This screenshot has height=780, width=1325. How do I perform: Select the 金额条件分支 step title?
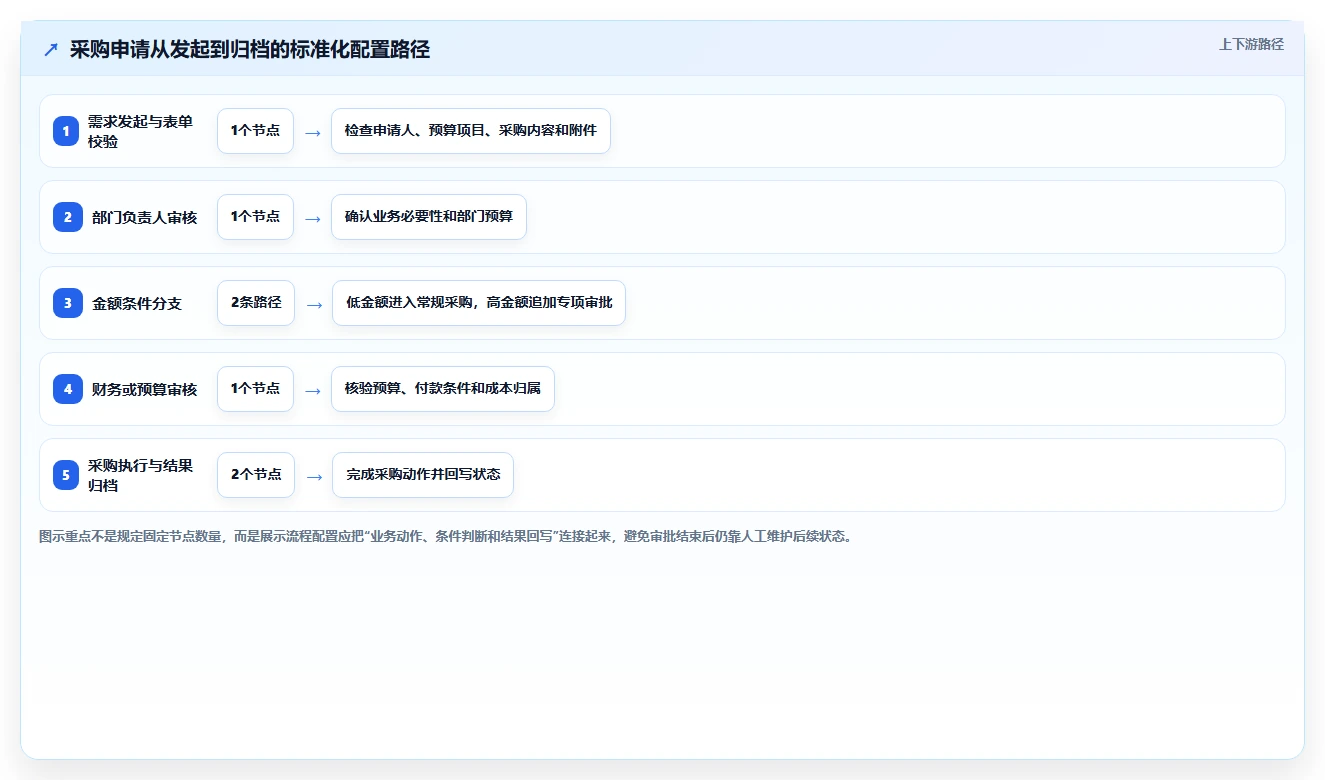[x=137, y=303]
